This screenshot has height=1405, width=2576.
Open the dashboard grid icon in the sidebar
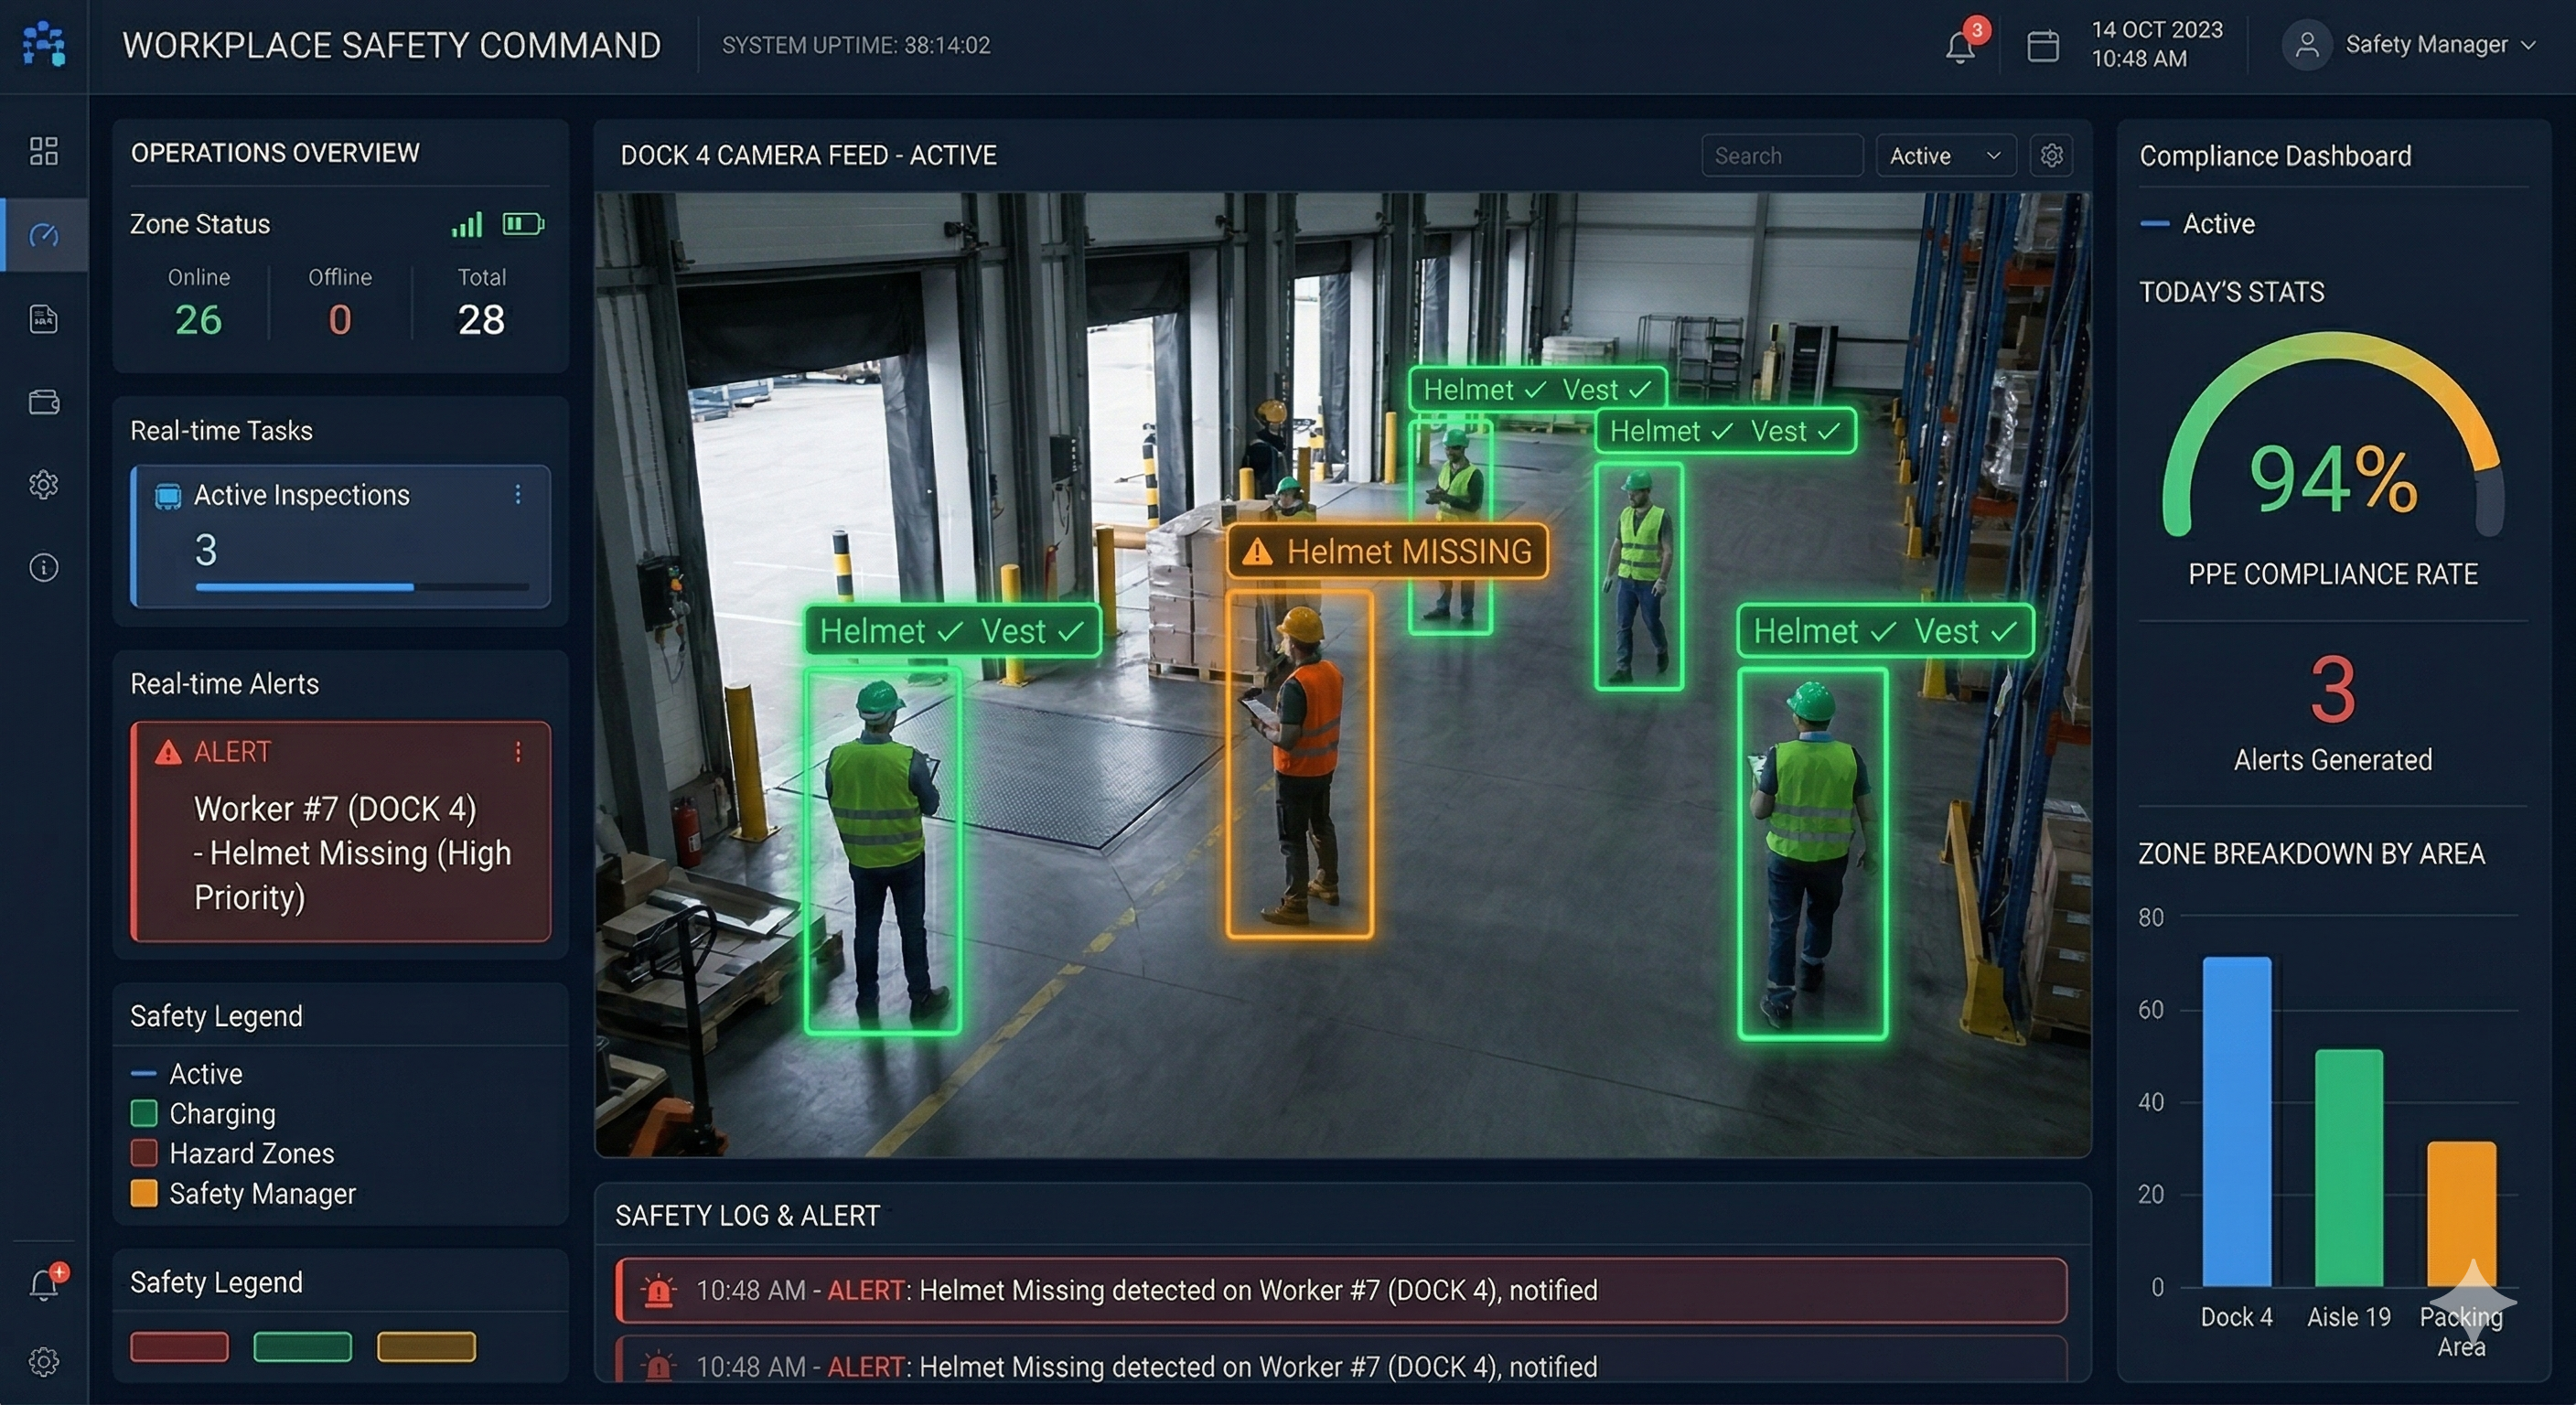44,151
